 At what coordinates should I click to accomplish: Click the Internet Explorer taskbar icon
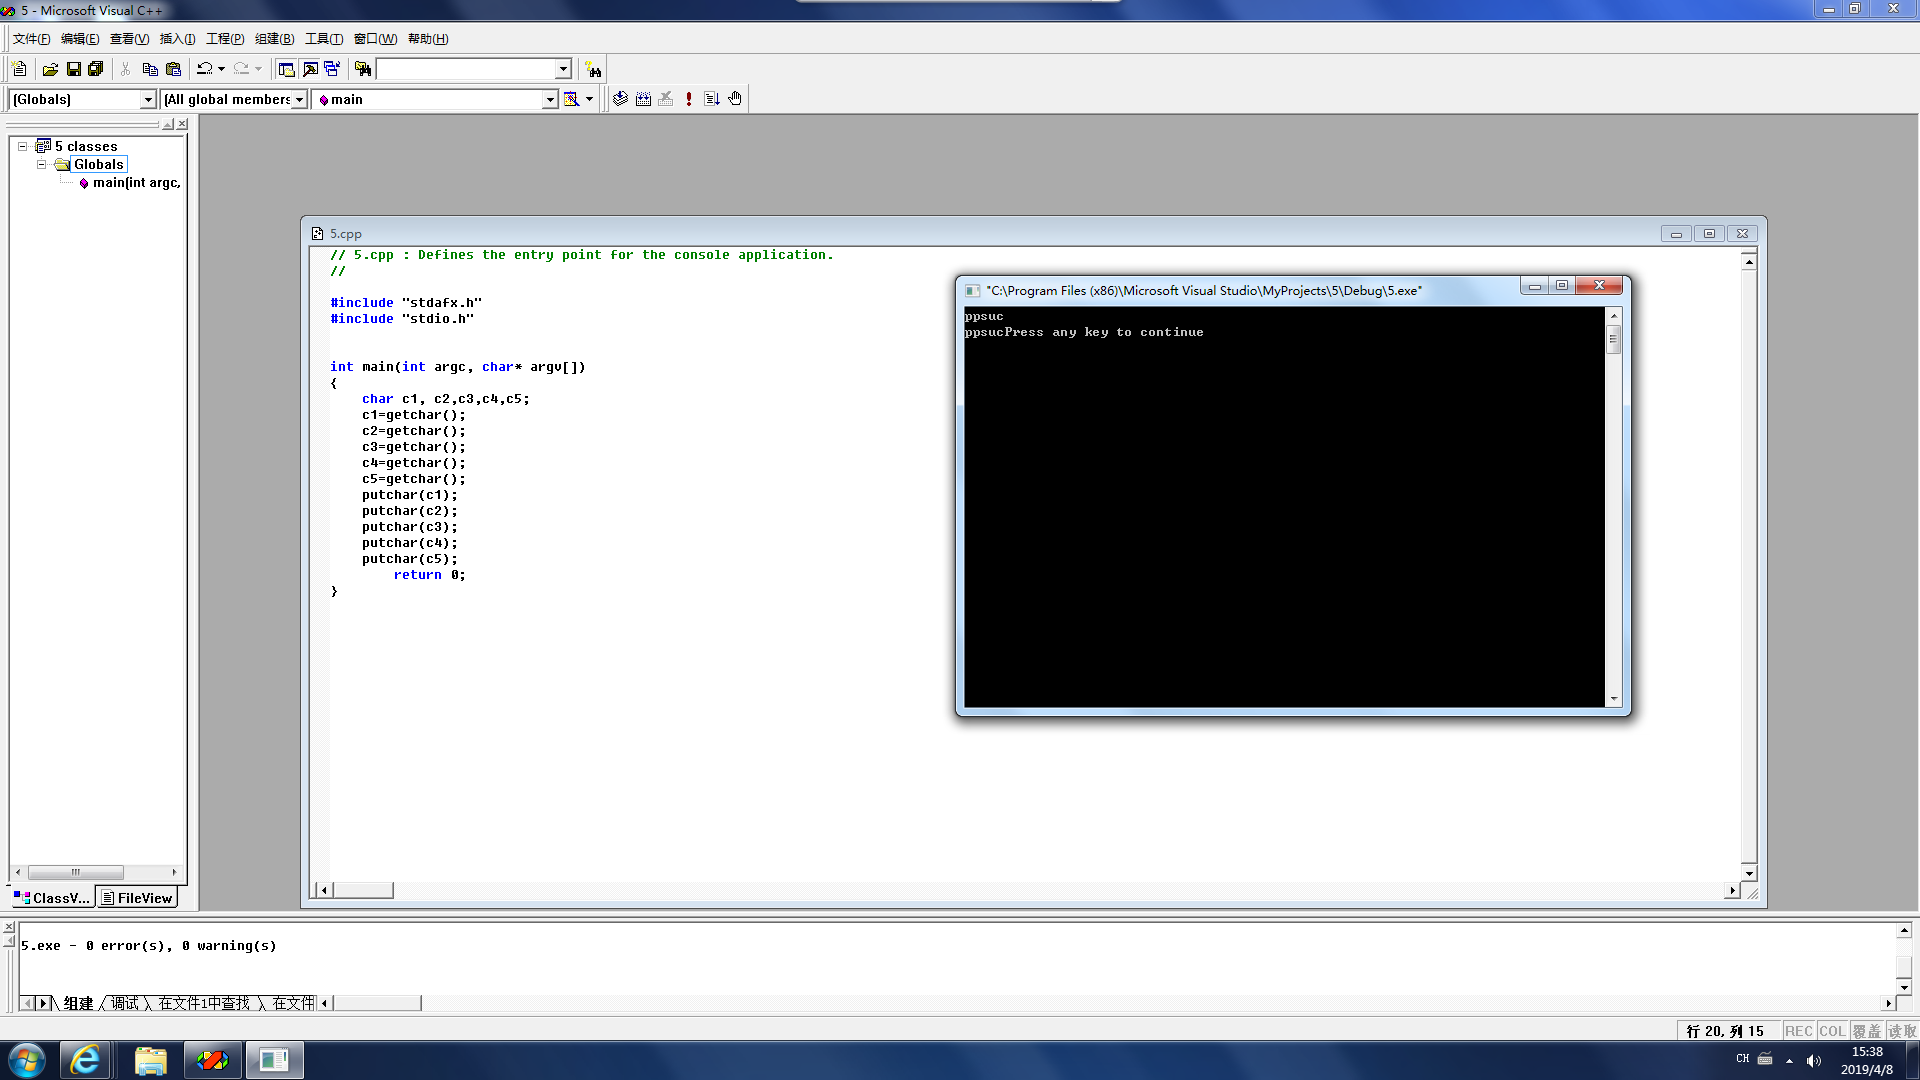(85, 1060)
